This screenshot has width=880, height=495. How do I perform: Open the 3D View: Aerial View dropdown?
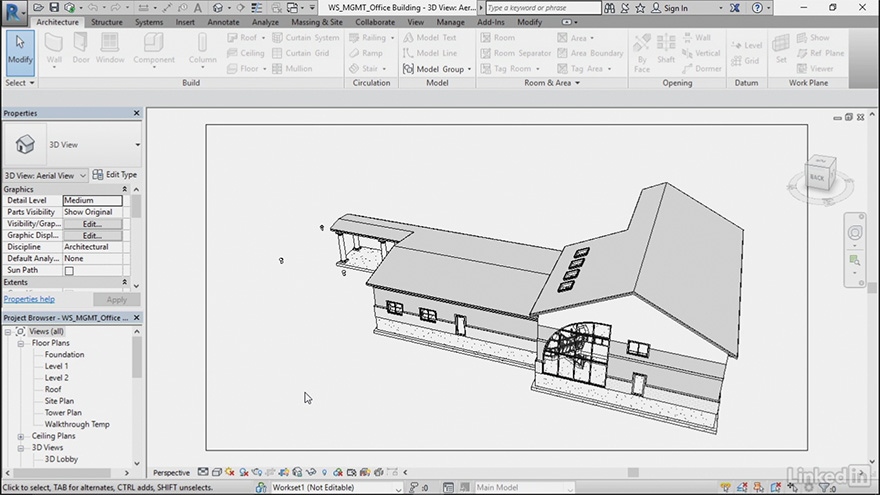coord(45,175)
